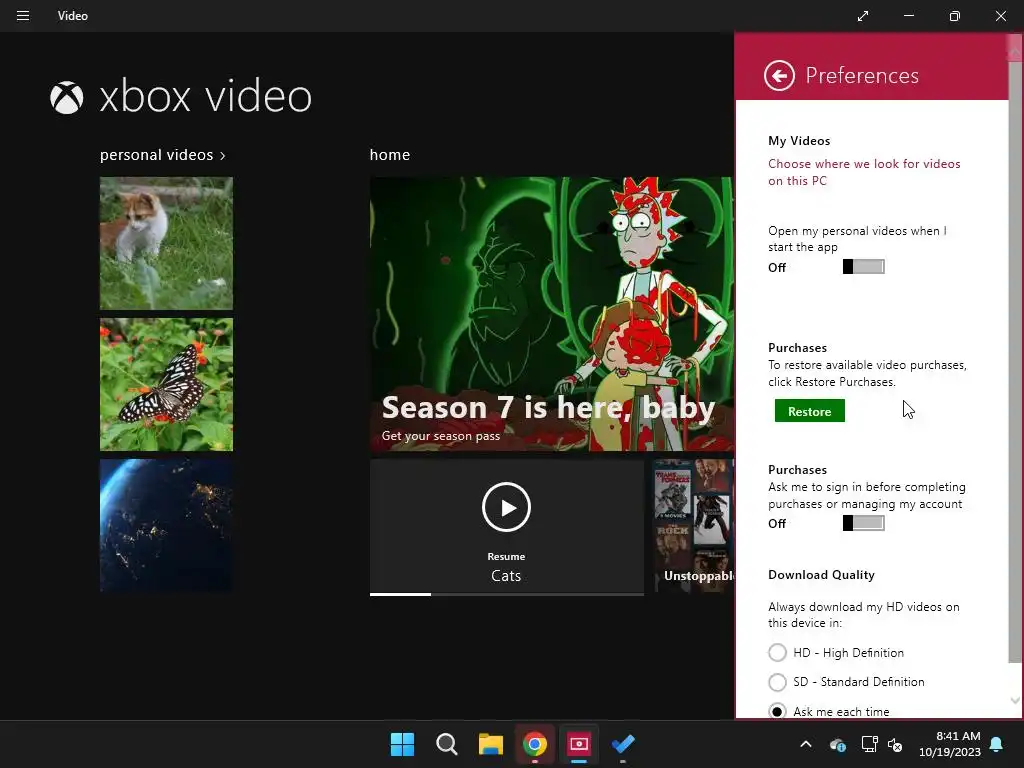Viewport: 1024px width, 768px height.
Task: Click the Download Quality heading
Action: click(x=821, y=575)
